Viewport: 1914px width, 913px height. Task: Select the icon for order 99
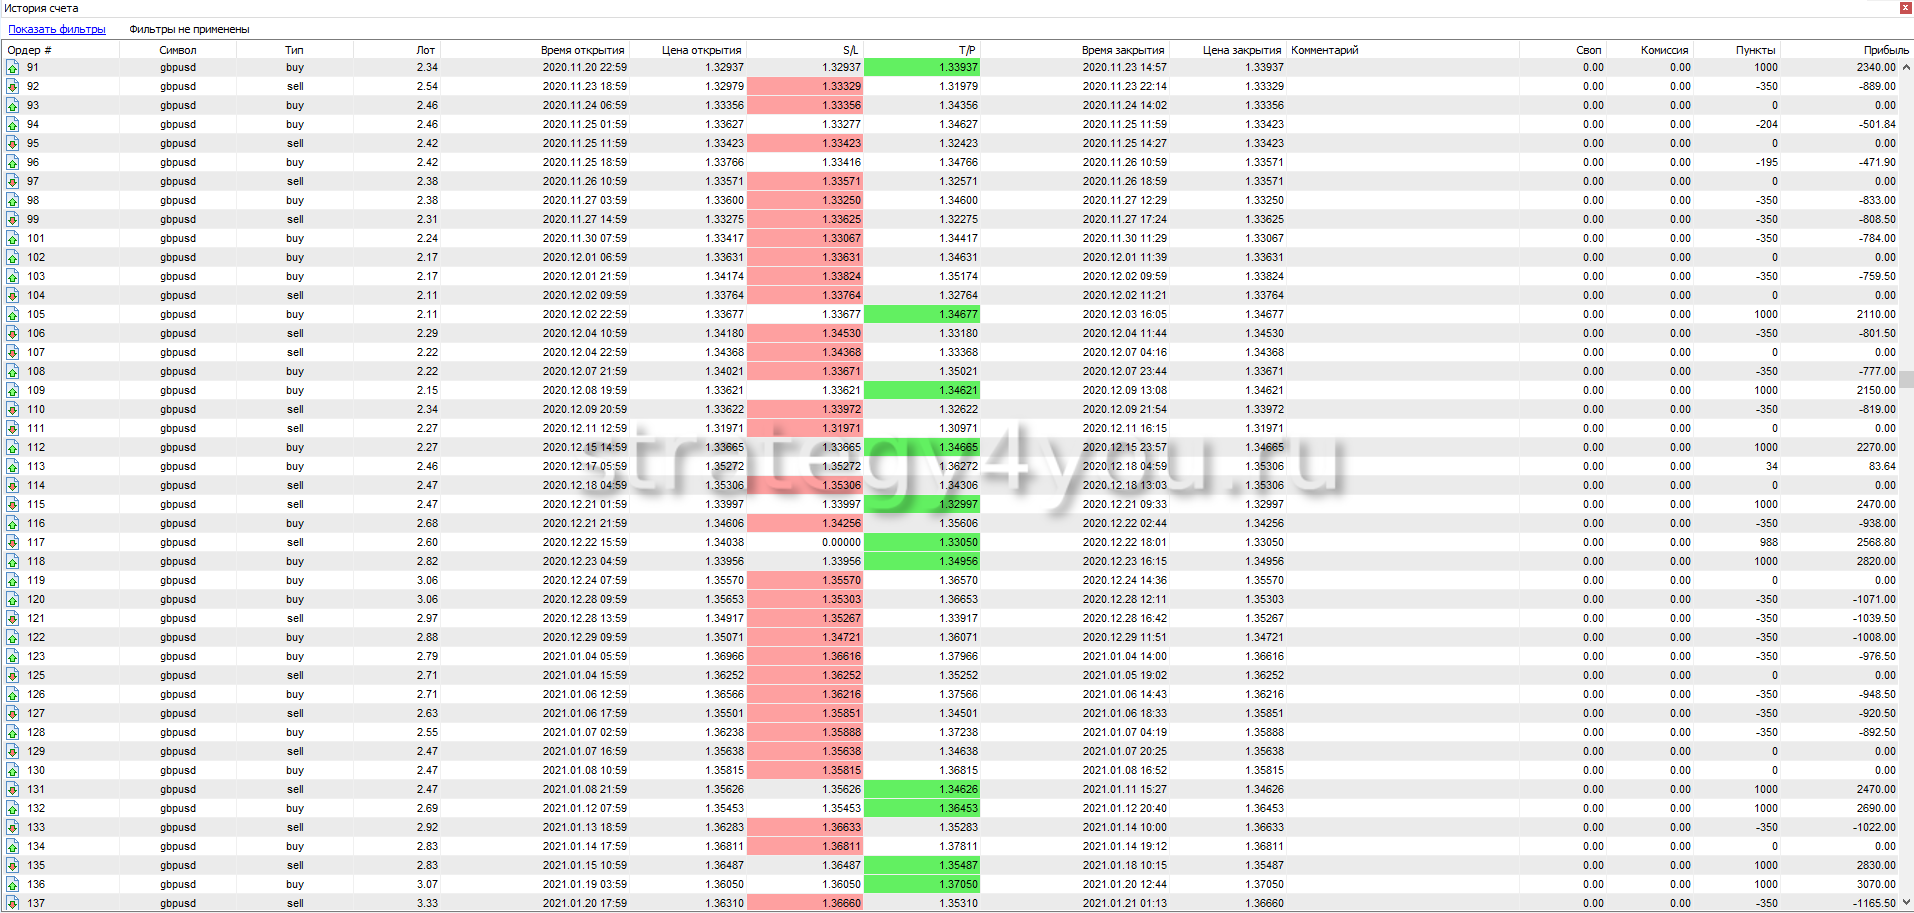tap(13, 220)
